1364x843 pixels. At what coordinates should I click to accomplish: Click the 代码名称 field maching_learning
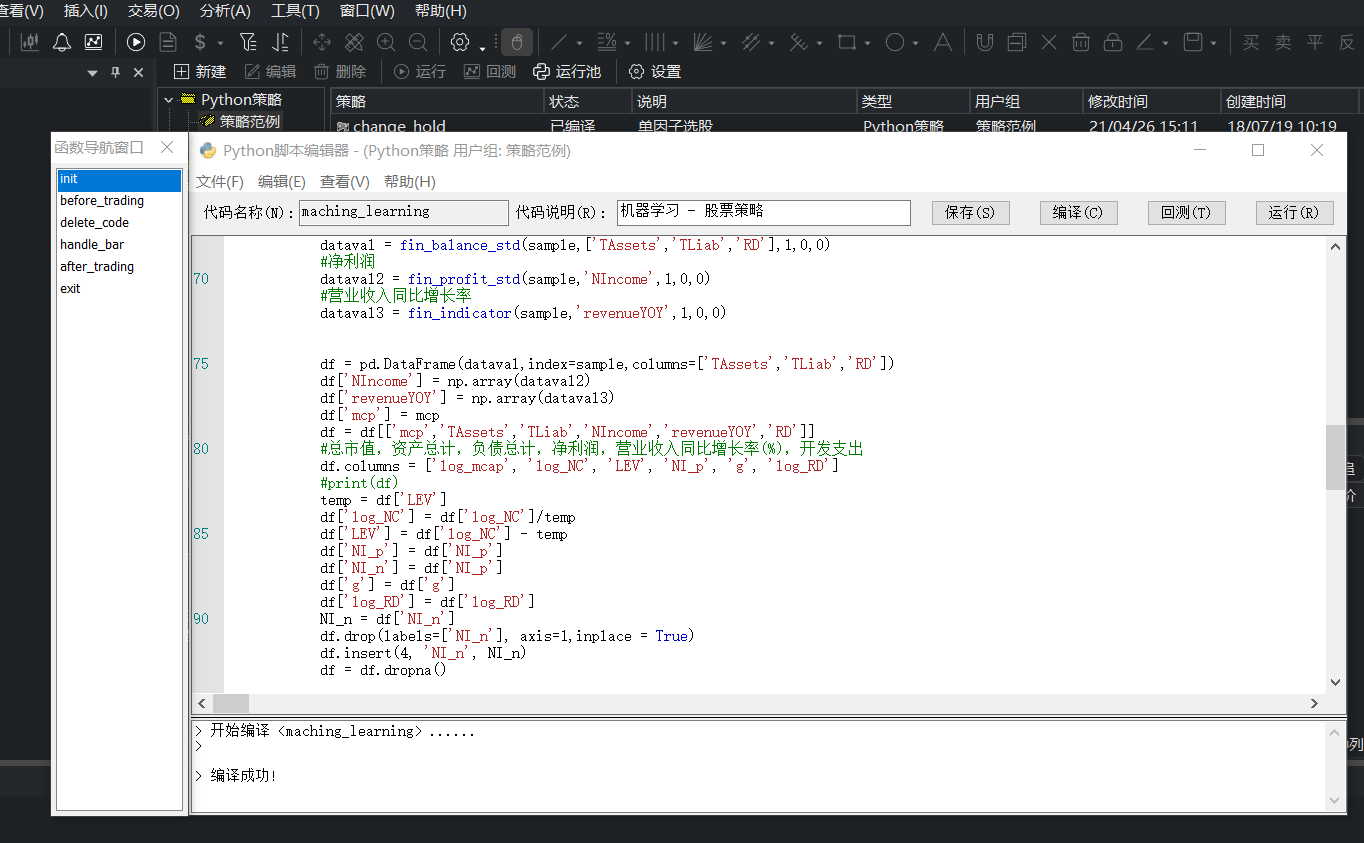pos(404,212)
